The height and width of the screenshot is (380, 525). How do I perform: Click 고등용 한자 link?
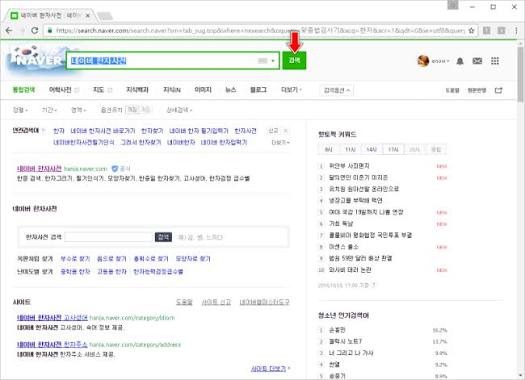click(x=111, y=272)
